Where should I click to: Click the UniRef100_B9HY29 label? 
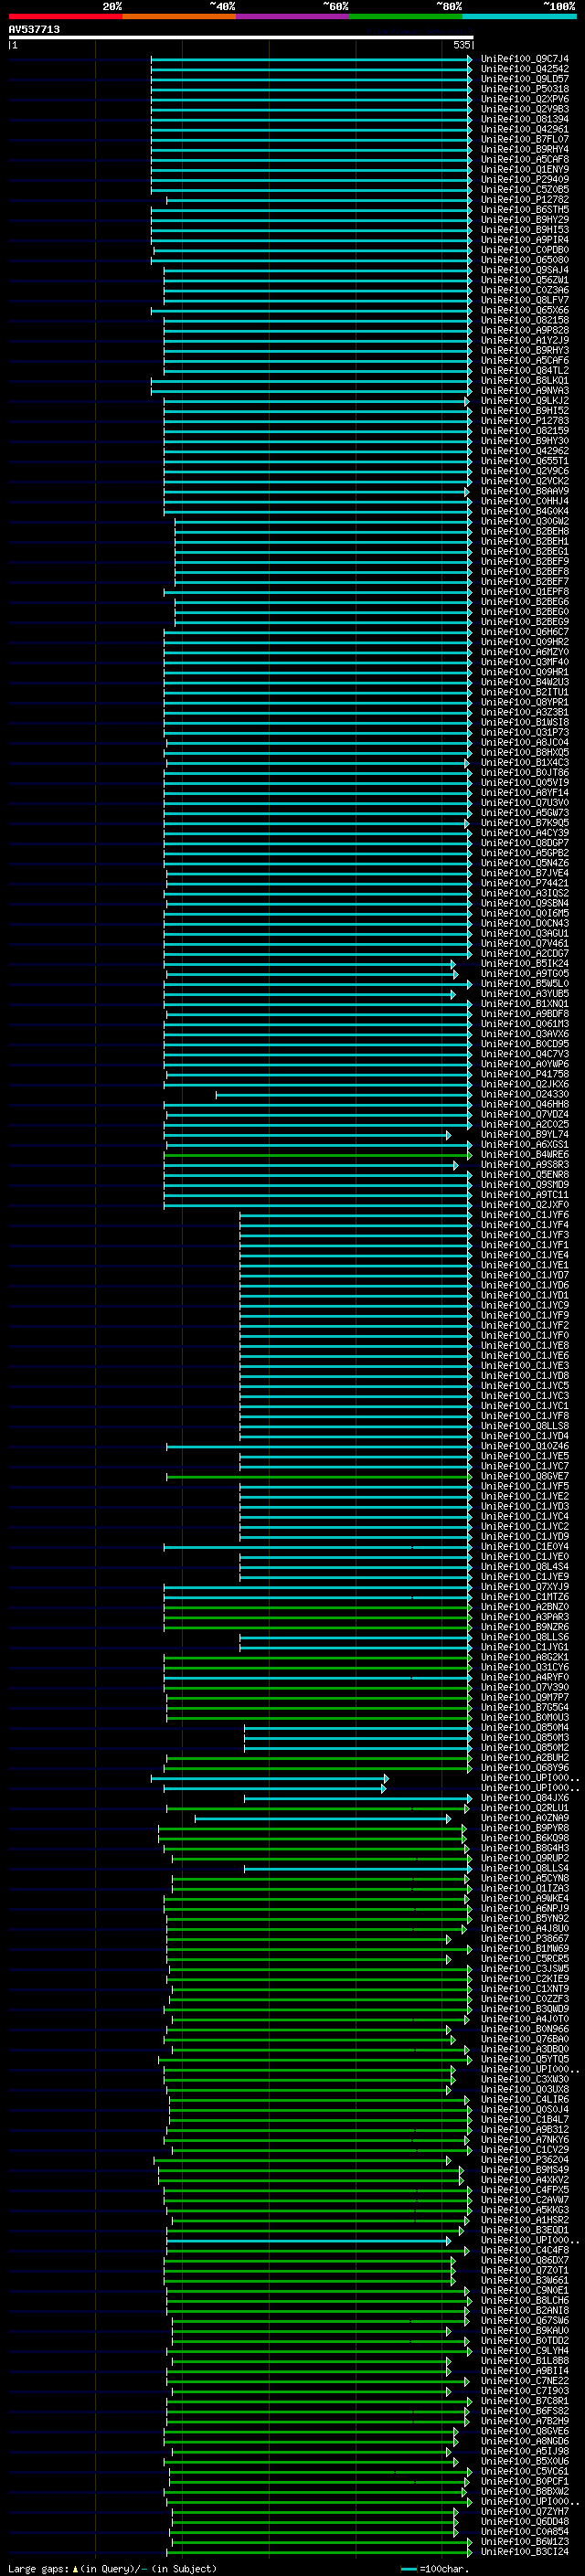coord(524,220)
